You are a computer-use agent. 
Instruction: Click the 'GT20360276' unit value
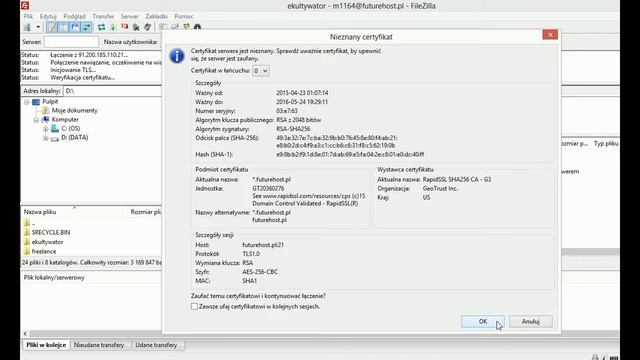(x=268, y=189)
